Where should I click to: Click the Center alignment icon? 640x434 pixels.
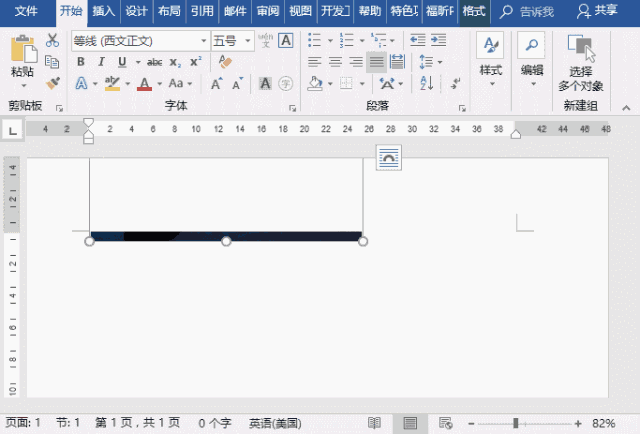pyautogui.click(x=335, y=62)
